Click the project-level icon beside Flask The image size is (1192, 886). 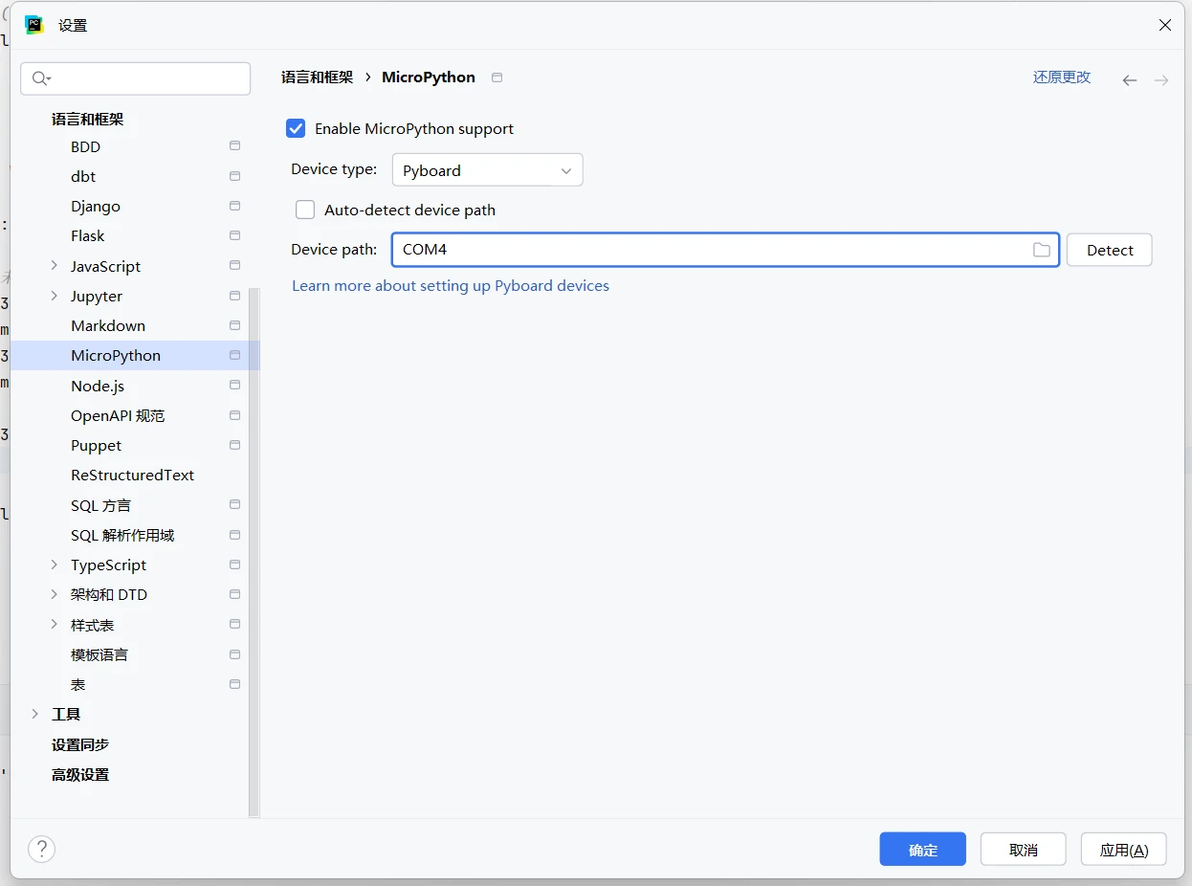(235, 236)
